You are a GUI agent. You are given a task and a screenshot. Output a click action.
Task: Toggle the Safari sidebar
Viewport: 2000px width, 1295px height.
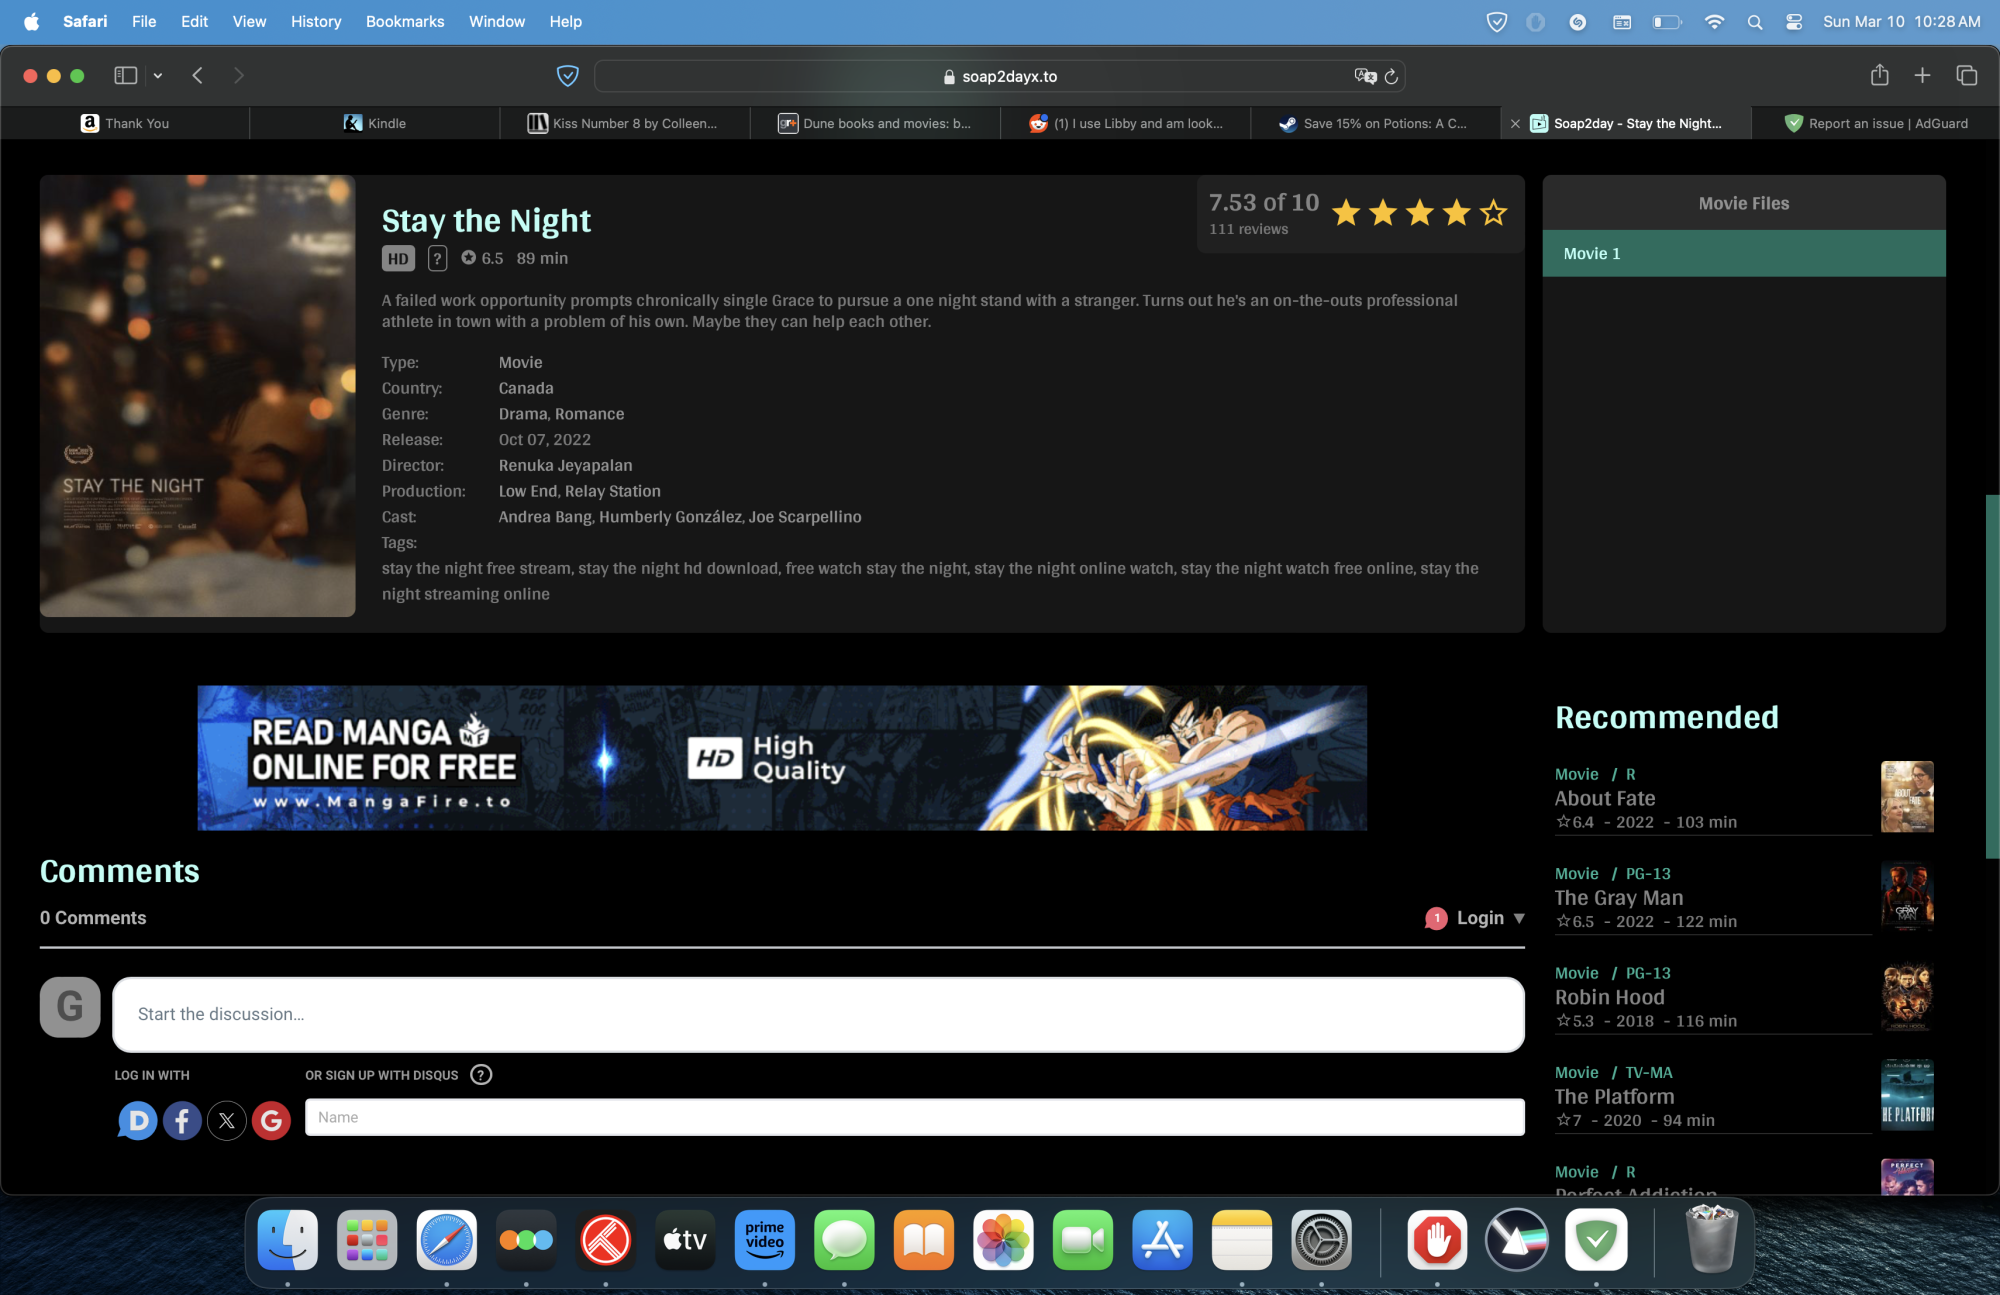tap(125, 76)
